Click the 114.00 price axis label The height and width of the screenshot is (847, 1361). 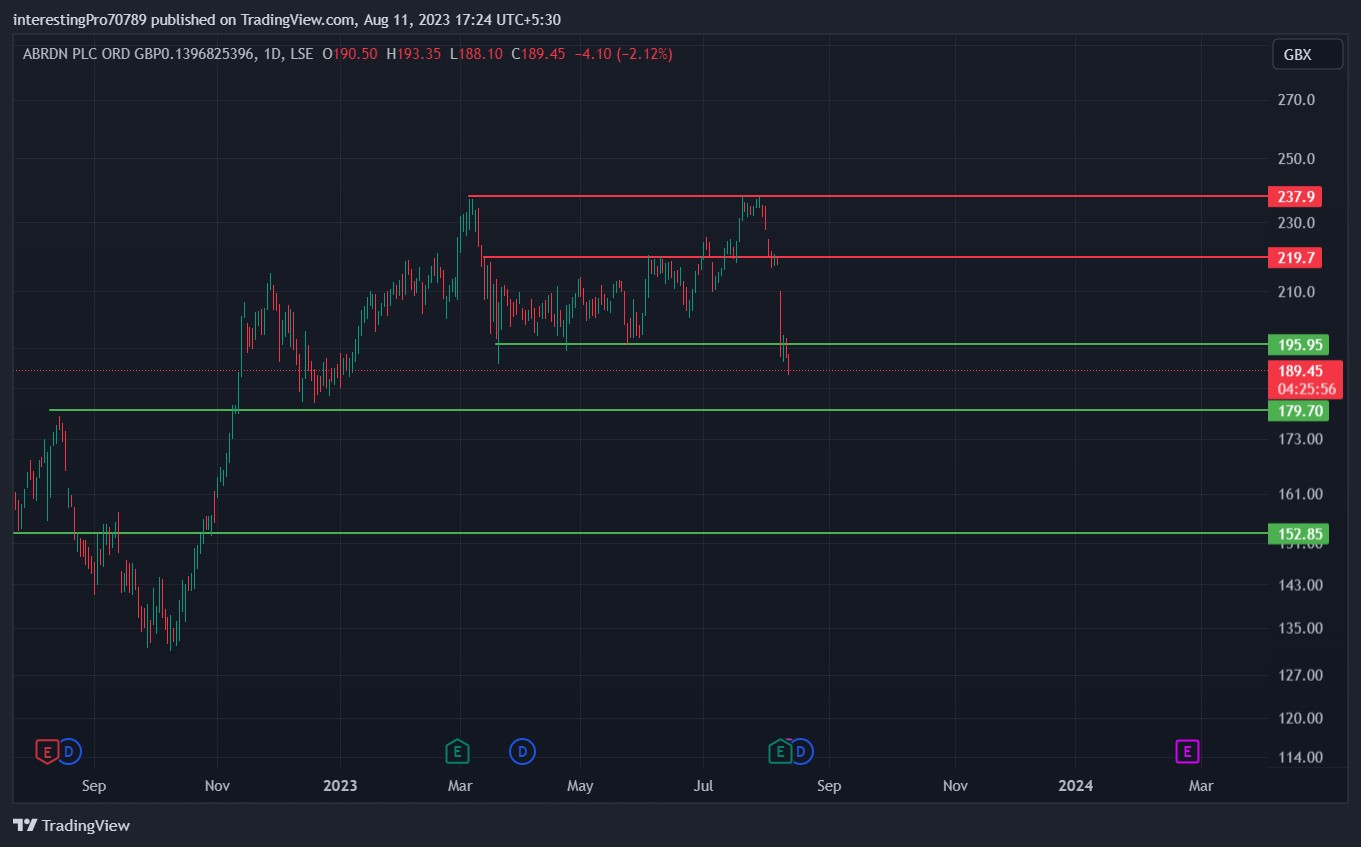tap(1300, 757)
